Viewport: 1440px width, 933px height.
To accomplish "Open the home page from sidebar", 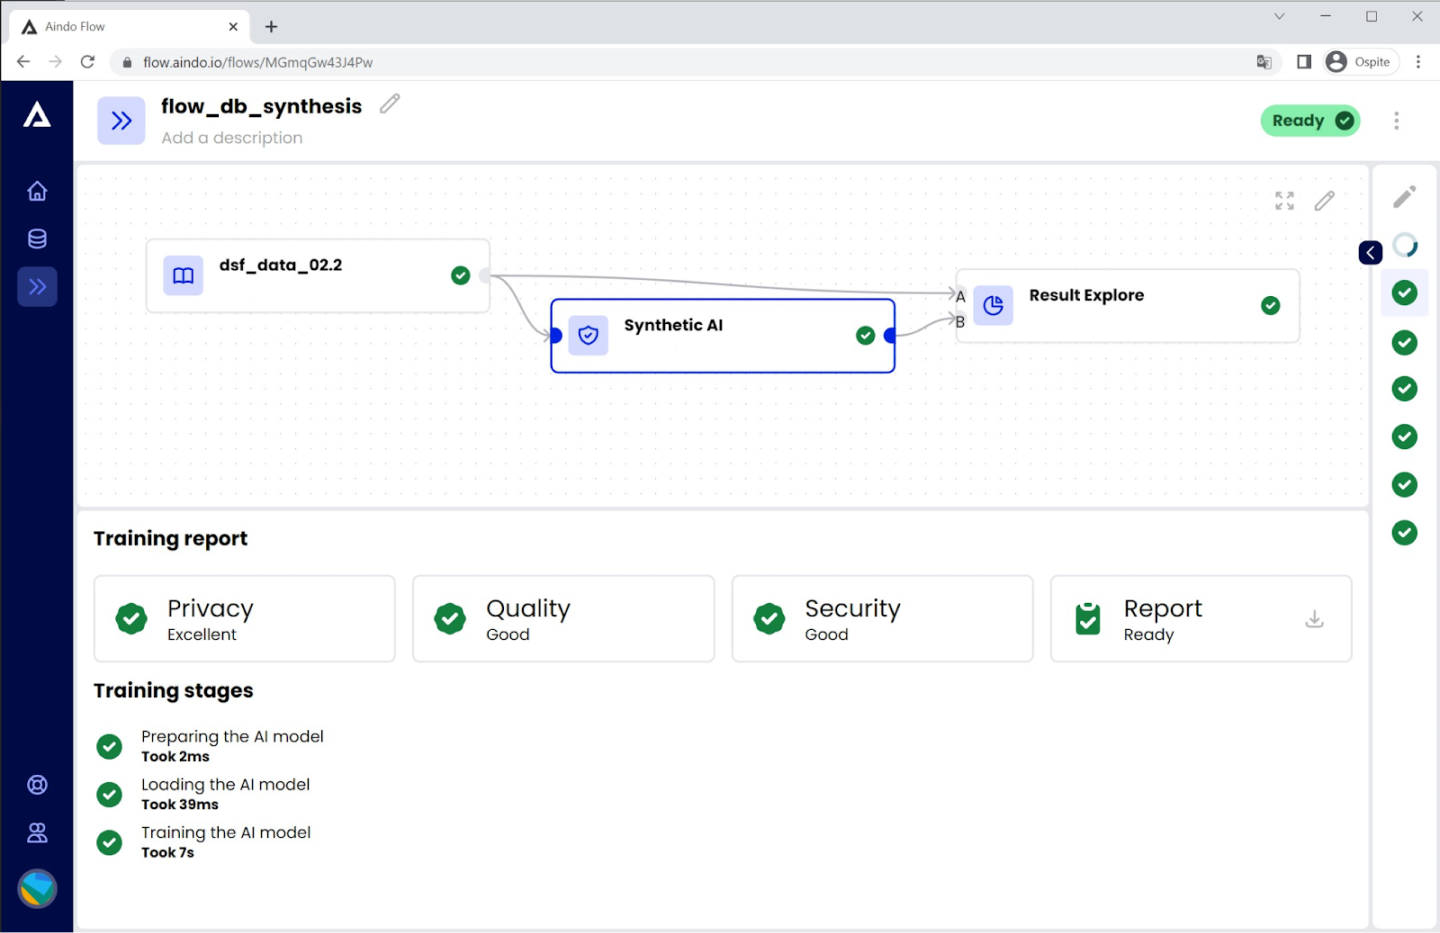I will point(37,191).
